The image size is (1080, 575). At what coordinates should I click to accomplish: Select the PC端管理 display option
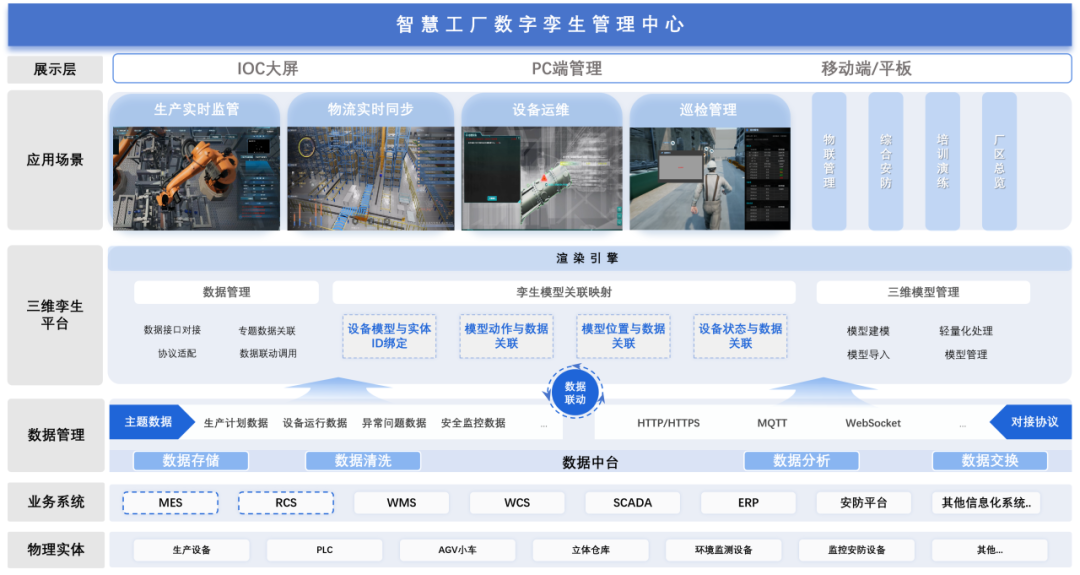[566, 69]
